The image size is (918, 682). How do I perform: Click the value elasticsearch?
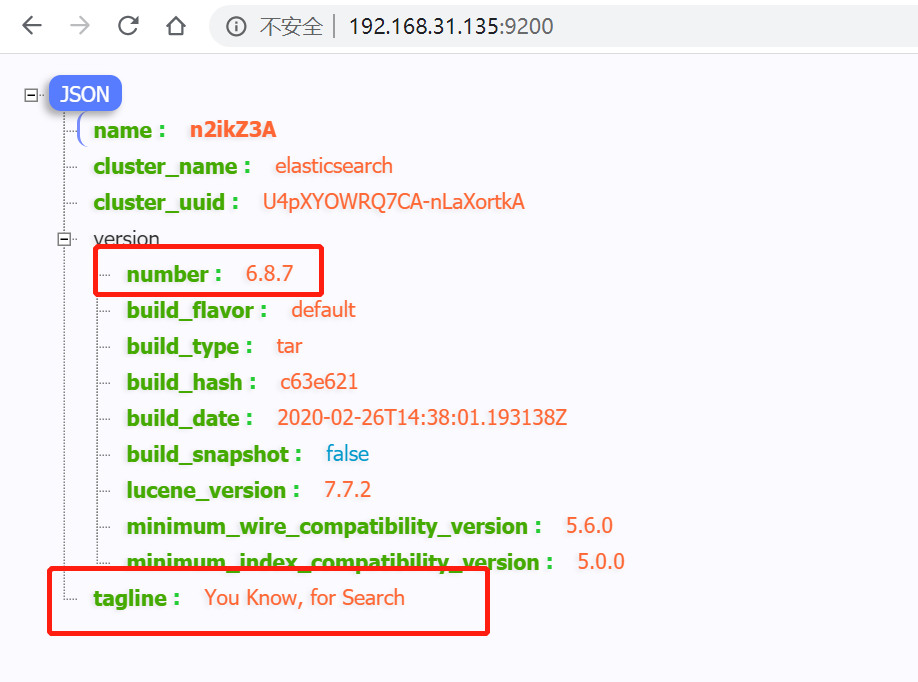[334, 166]
